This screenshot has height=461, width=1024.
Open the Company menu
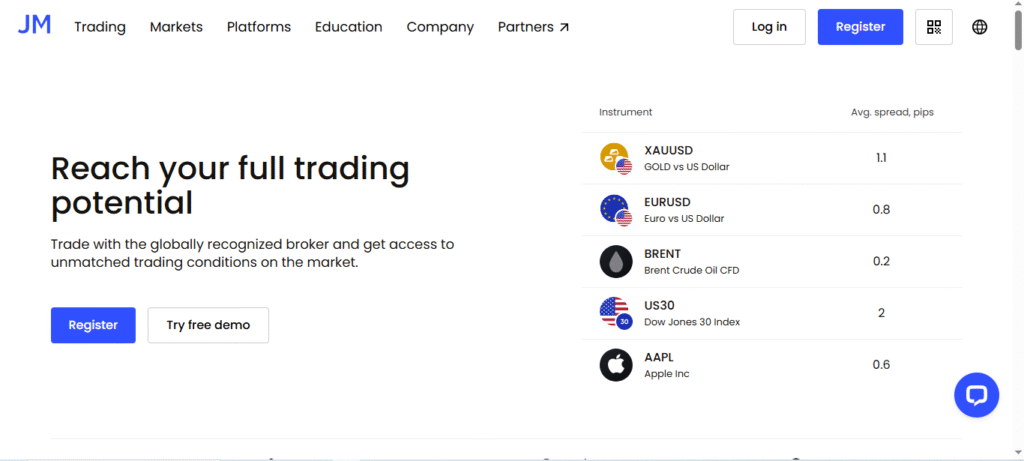point(440,27)
